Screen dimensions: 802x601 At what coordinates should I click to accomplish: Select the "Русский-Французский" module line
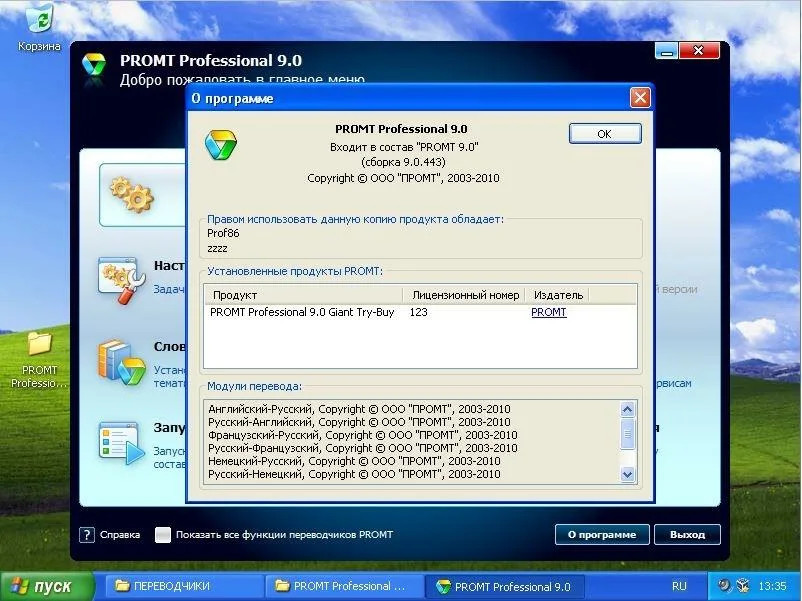363,448
